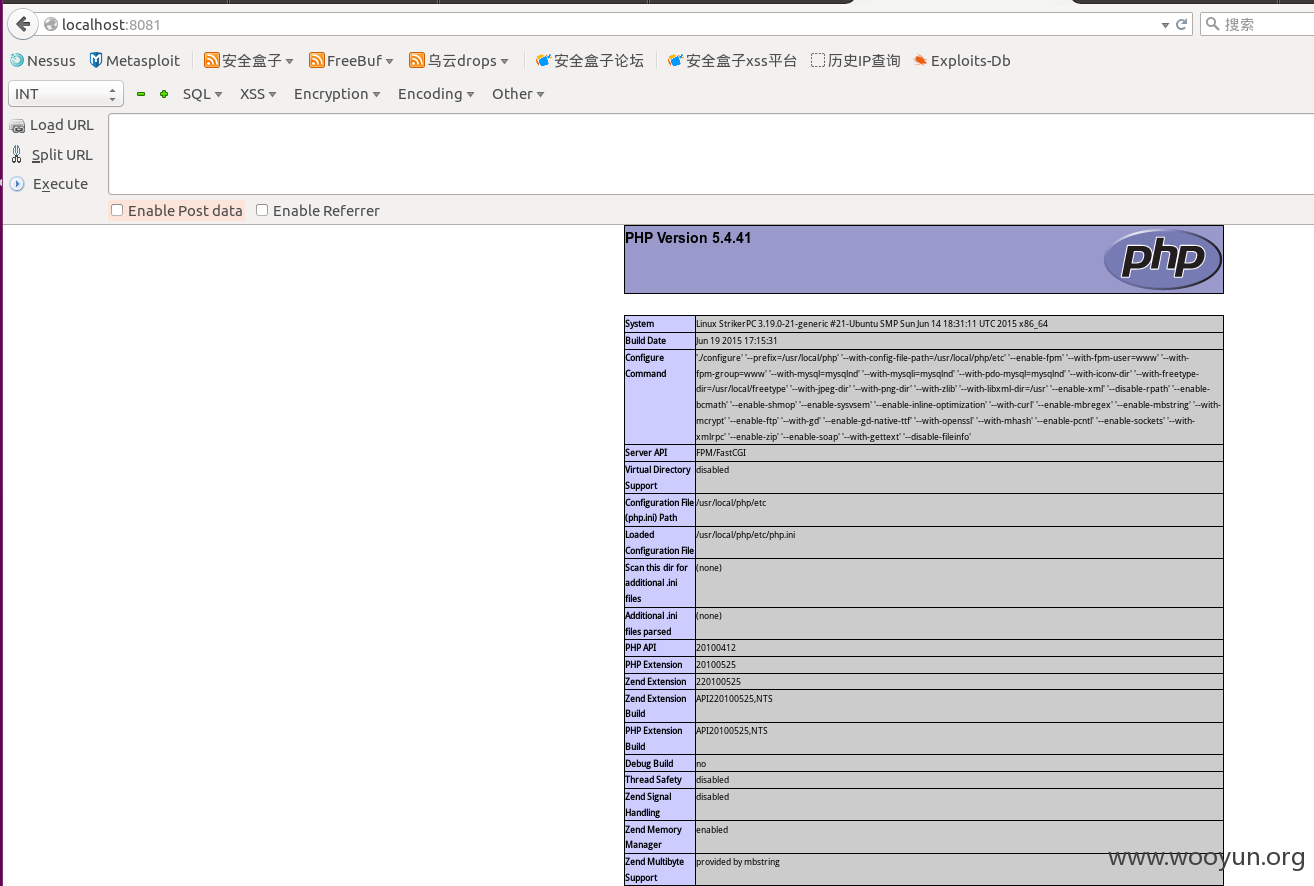Select the FPM/FastCGI Server API value

[x=721, y=453]
